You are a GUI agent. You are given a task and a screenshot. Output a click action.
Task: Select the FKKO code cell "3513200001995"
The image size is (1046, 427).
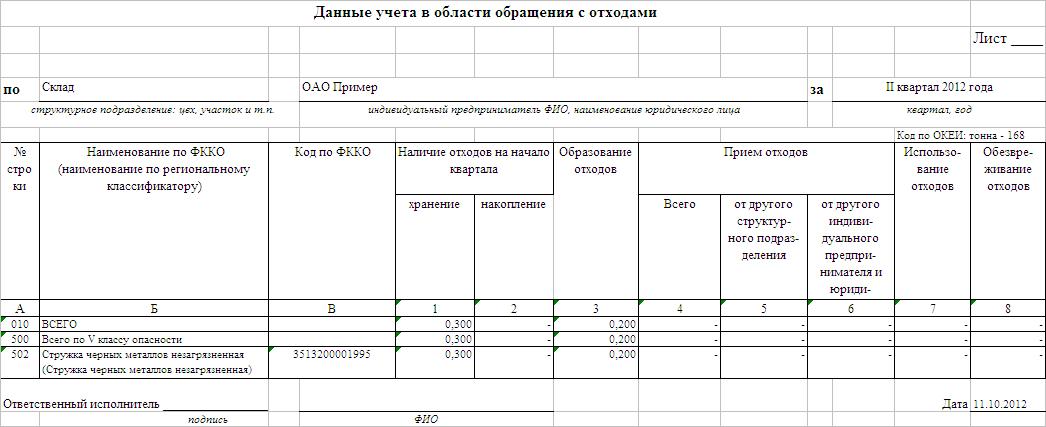click(x=333, y=354)
